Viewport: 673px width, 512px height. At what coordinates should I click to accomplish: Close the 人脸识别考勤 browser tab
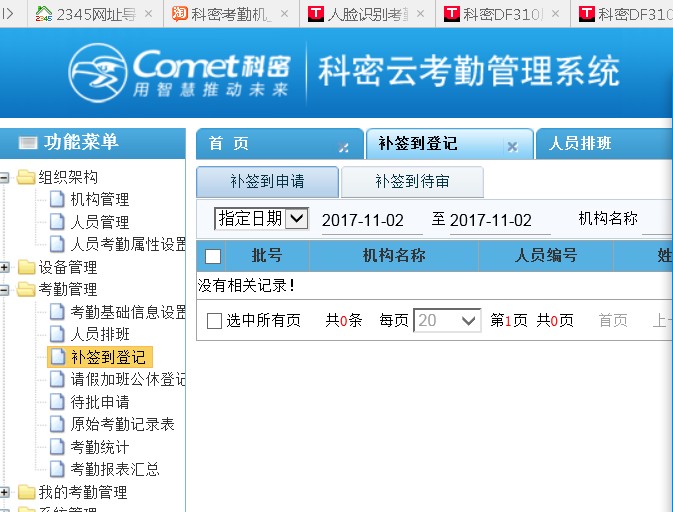click(x=420, y=14)
